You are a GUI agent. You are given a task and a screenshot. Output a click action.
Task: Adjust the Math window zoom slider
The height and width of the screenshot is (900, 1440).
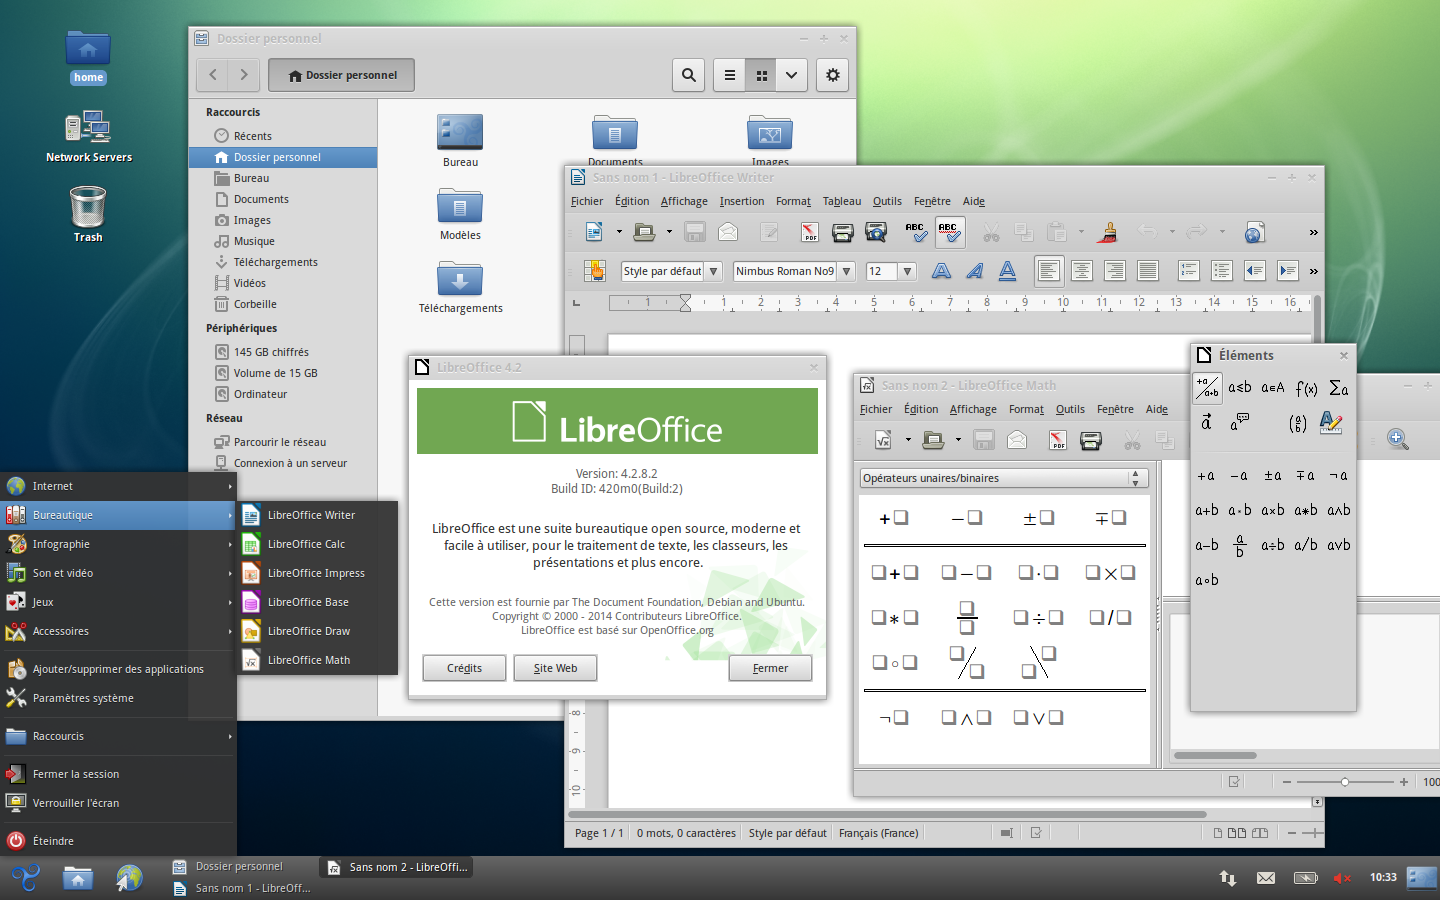point(1345,782)
